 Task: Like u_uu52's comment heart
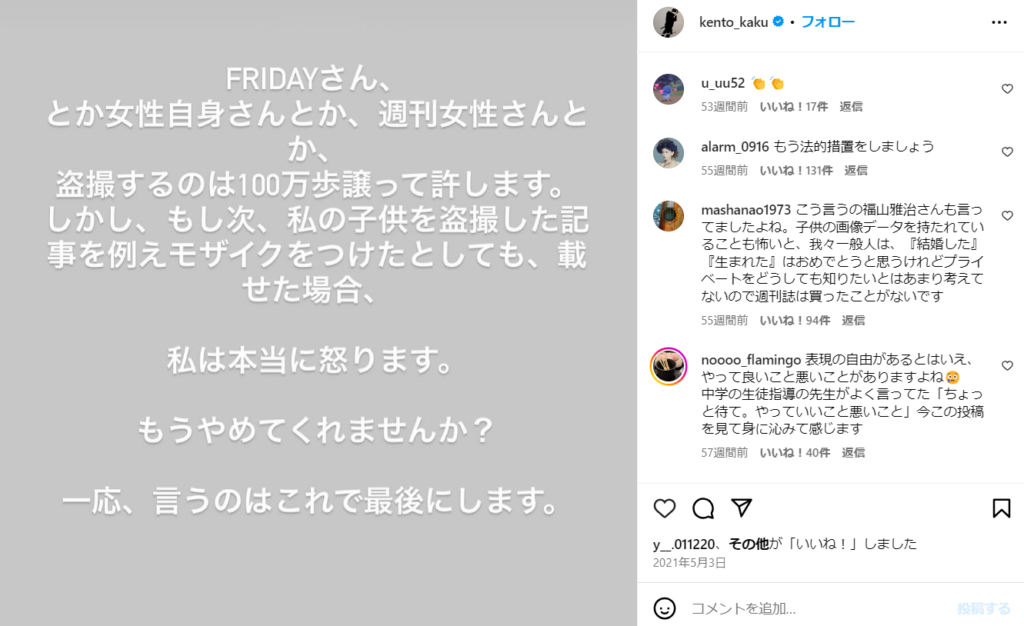click(1007, 89)
